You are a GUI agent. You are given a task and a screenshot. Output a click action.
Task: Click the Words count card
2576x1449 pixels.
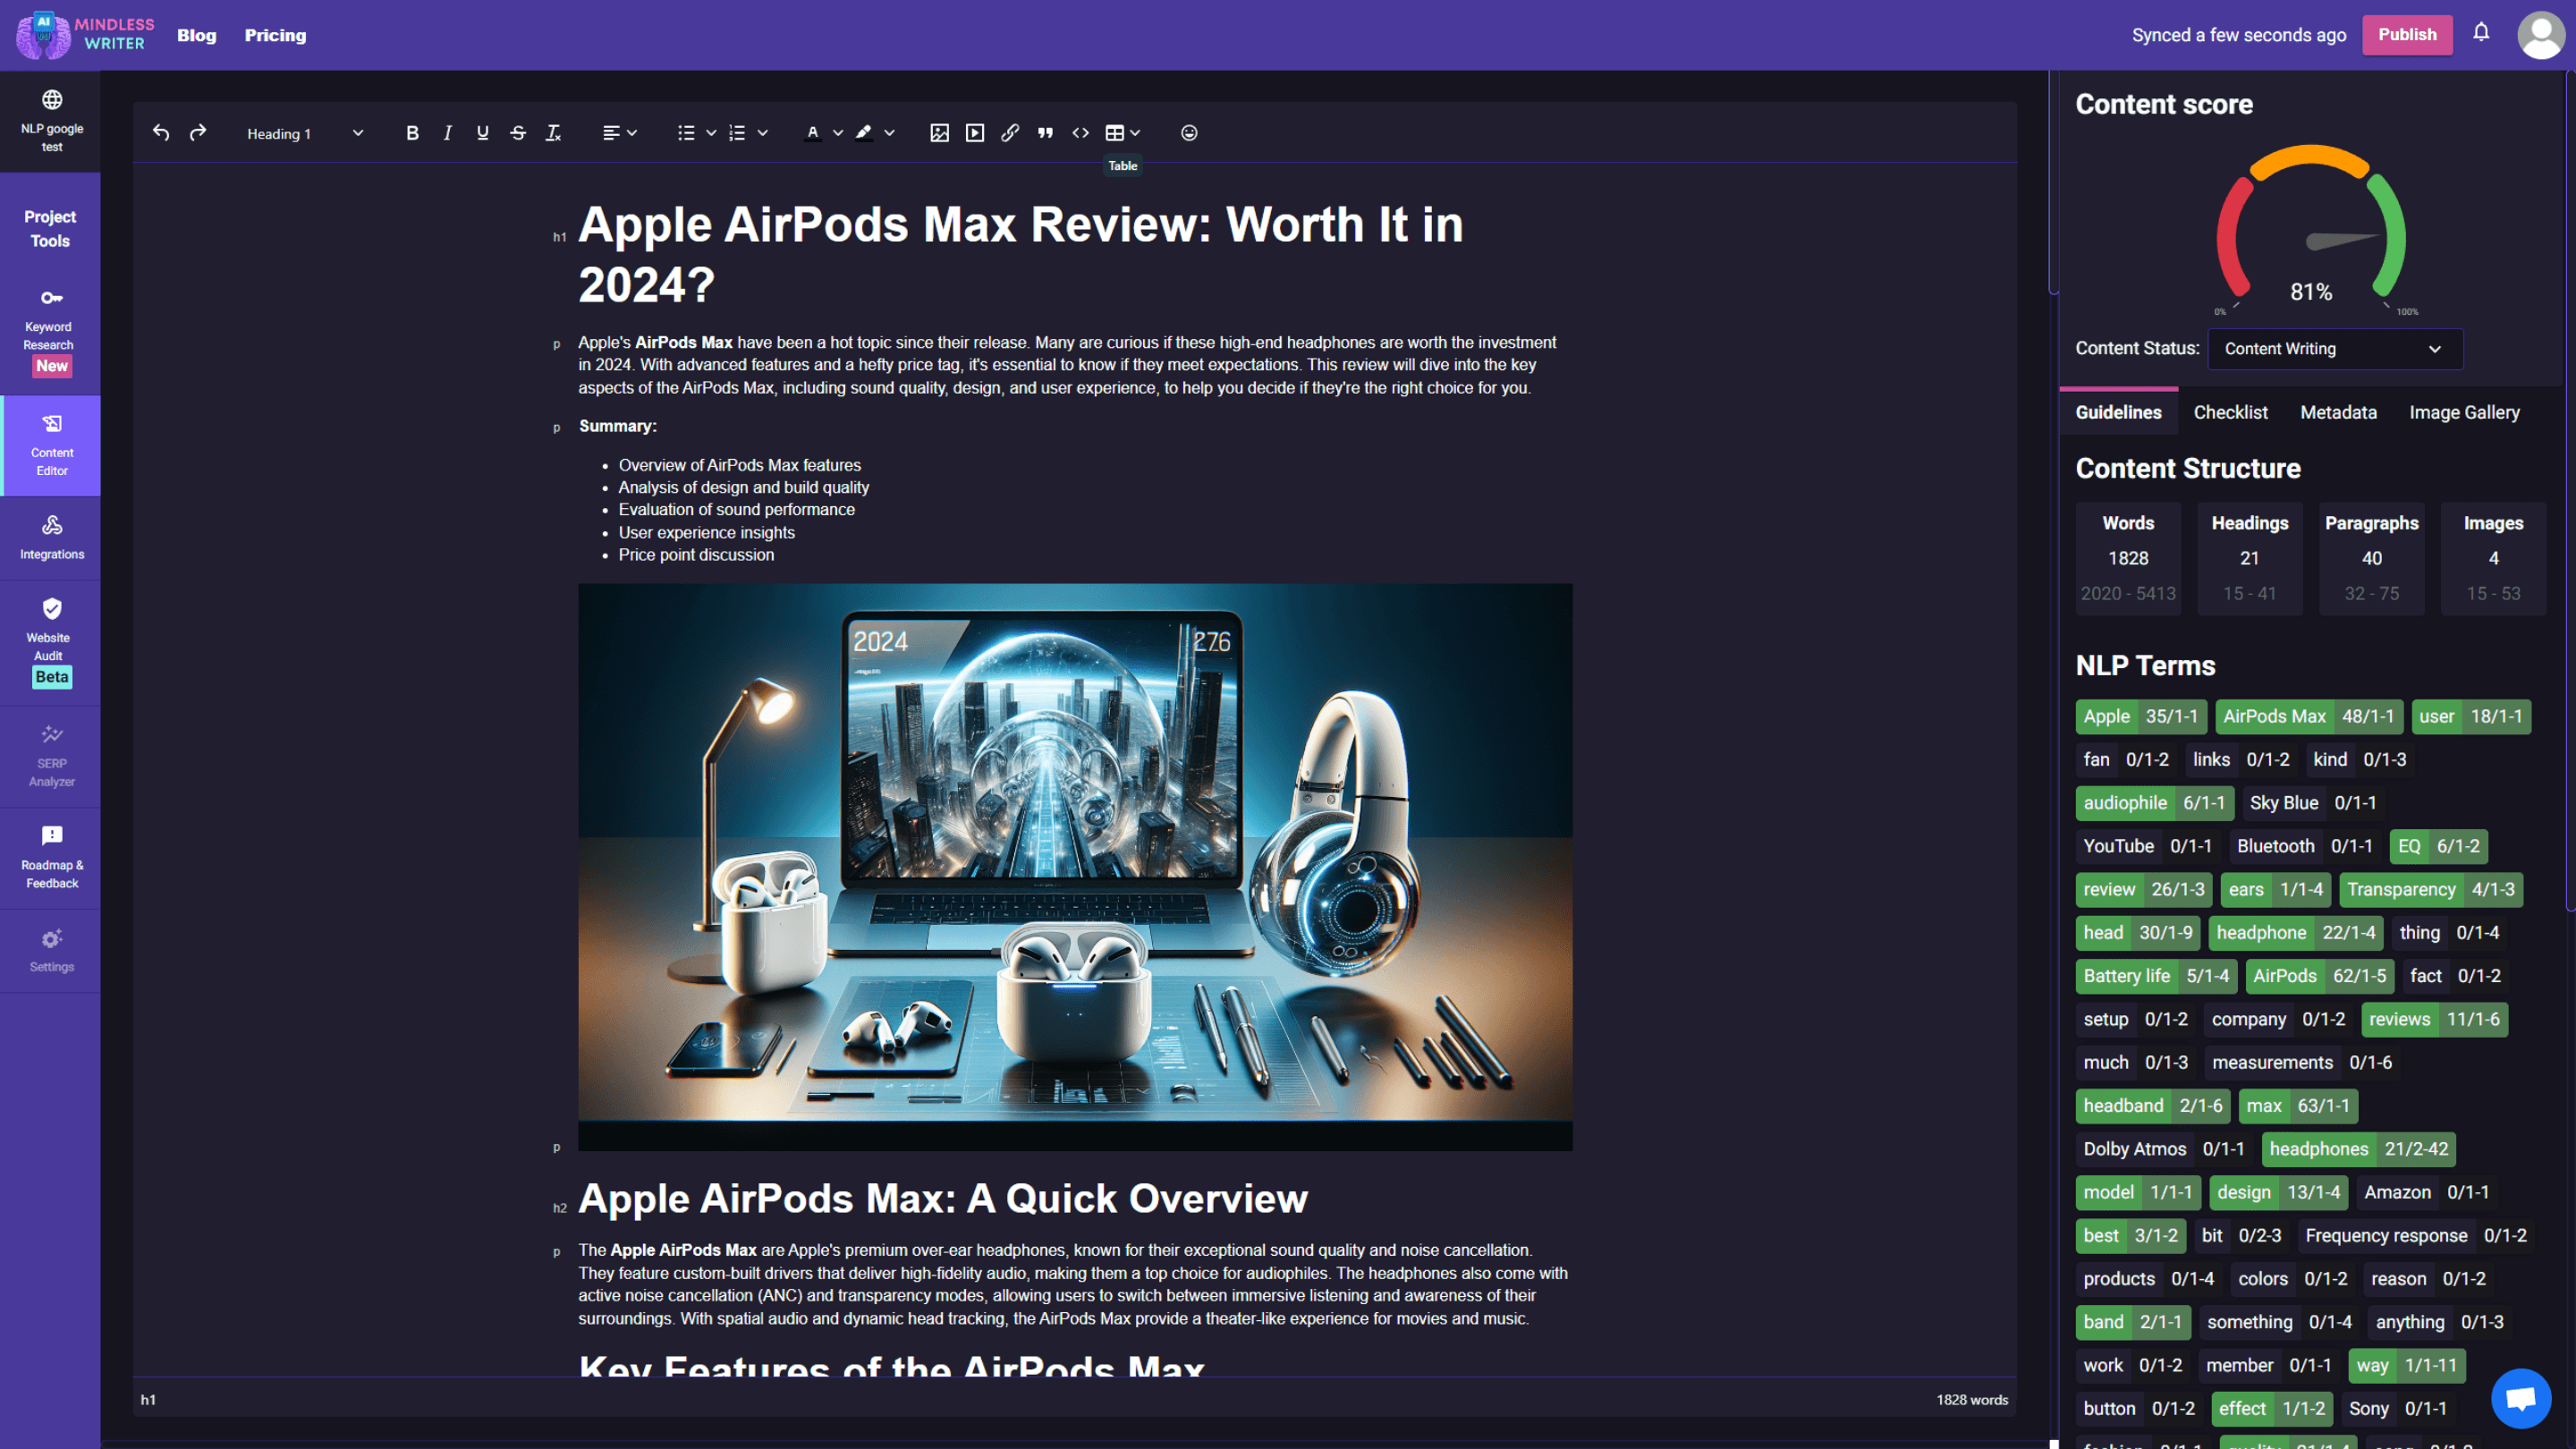pos(2128,558)
